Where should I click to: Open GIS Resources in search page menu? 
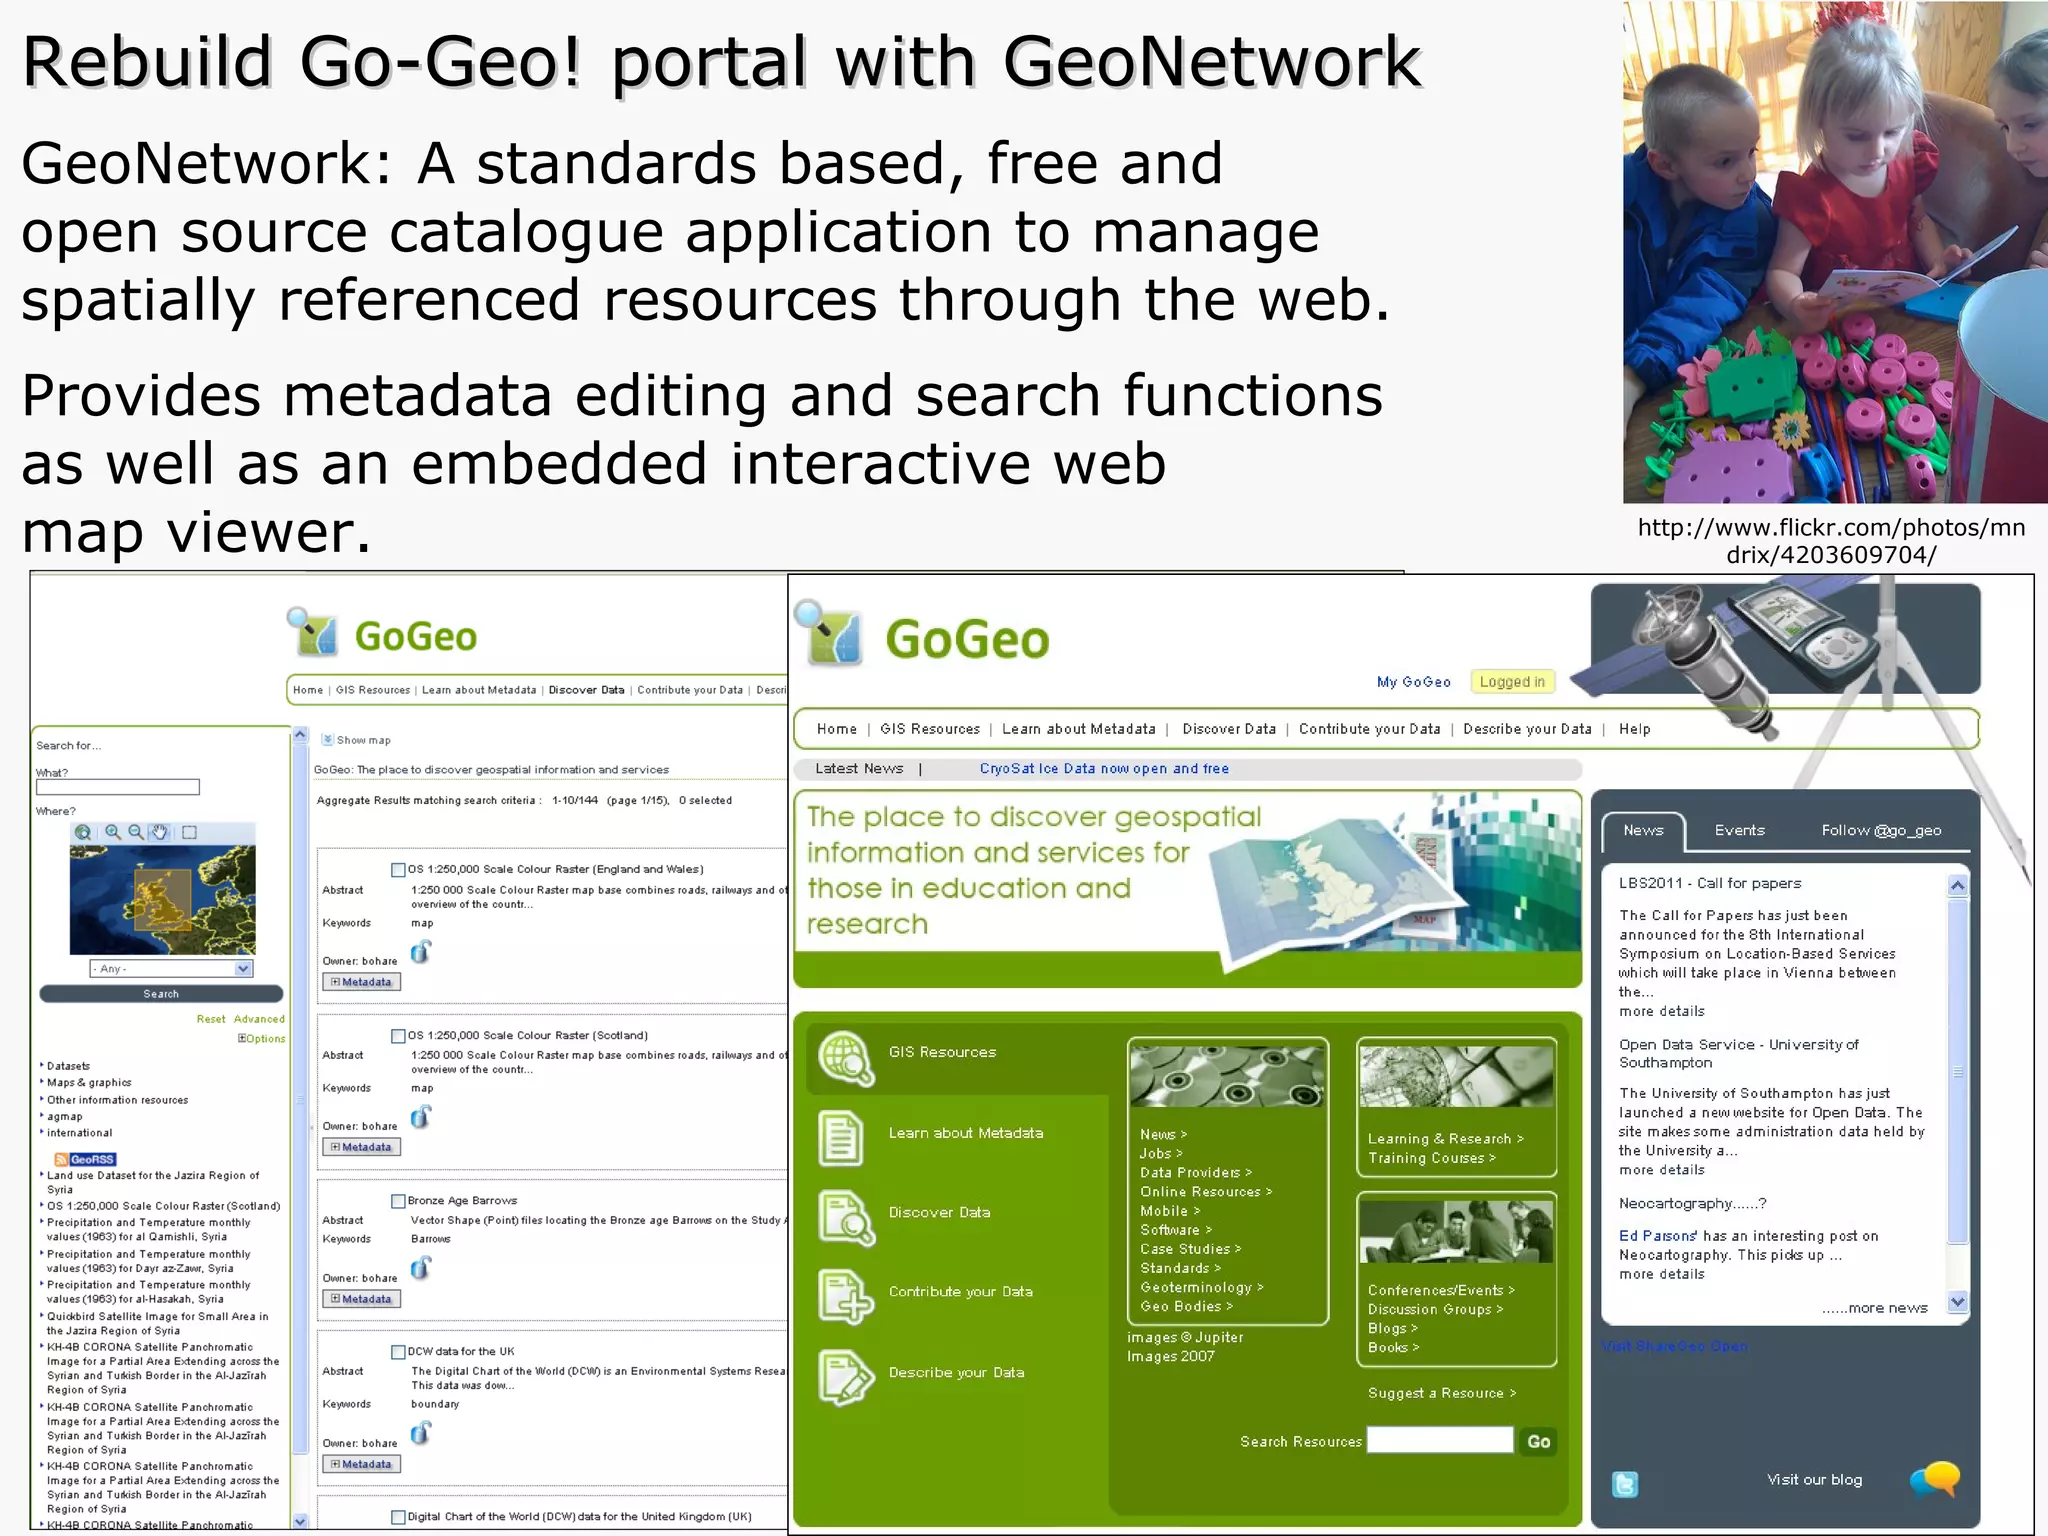point(373,690)
